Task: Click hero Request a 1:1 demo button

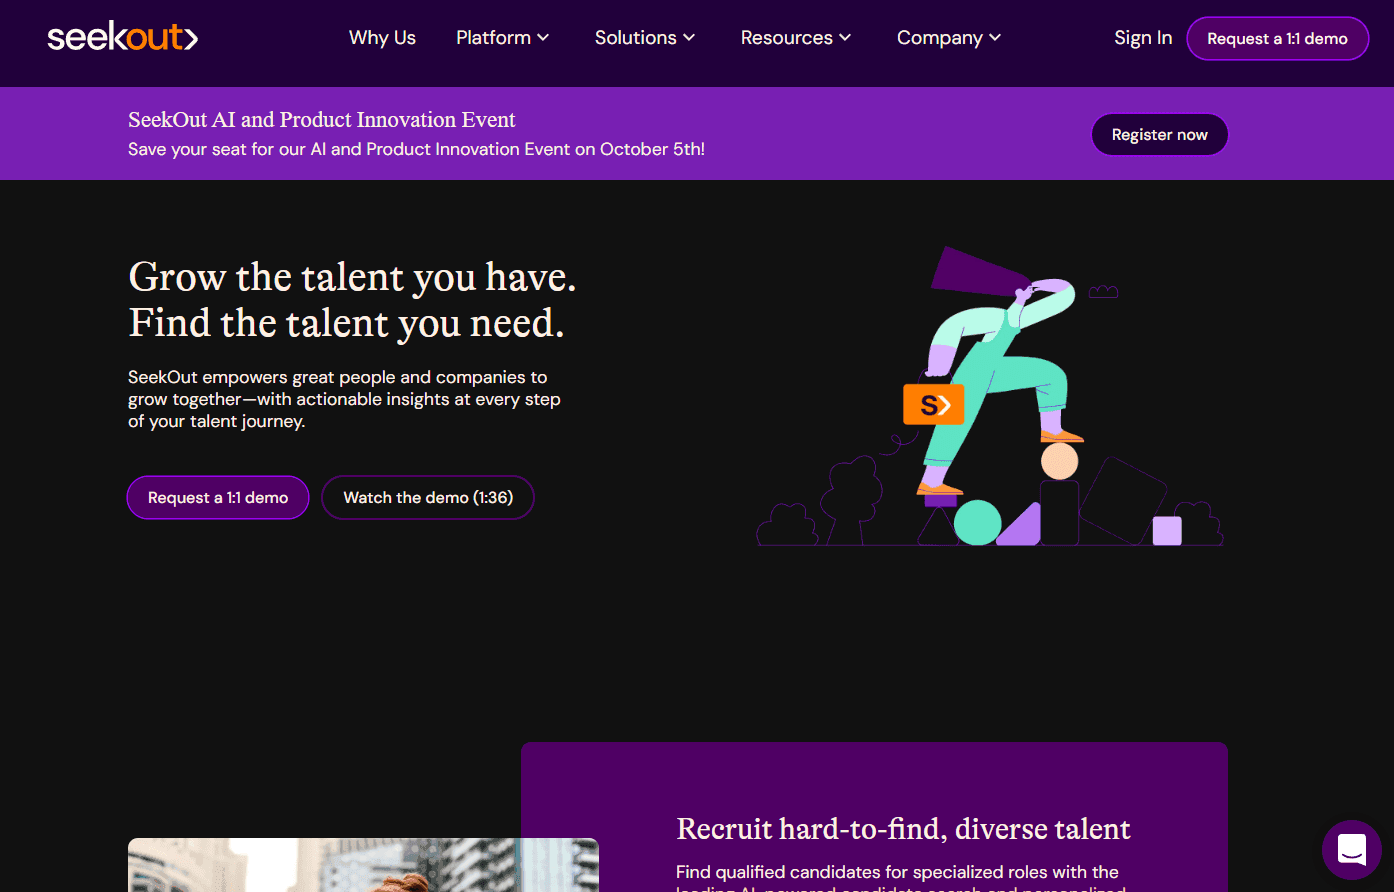Action: click(218, 497)
